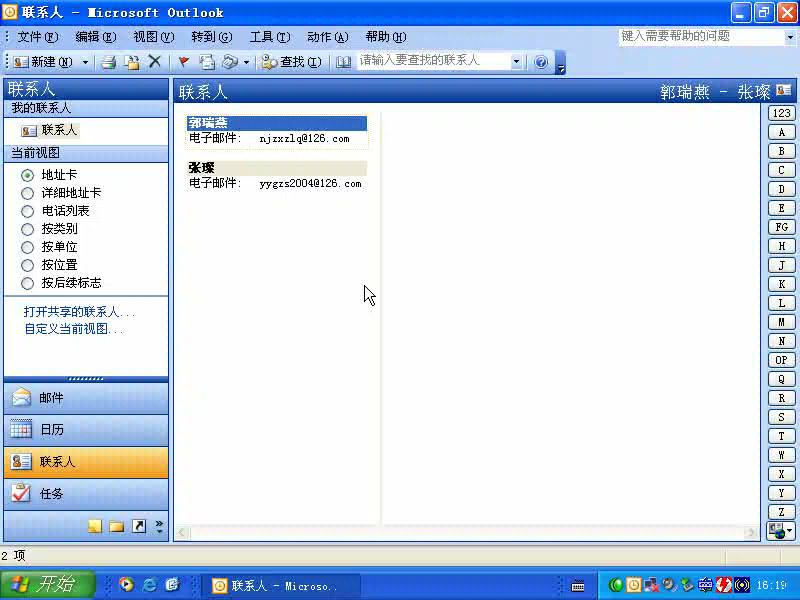
Task: Expand the navigation pane configure buttons chevron
Action: (x=160, y=526)
